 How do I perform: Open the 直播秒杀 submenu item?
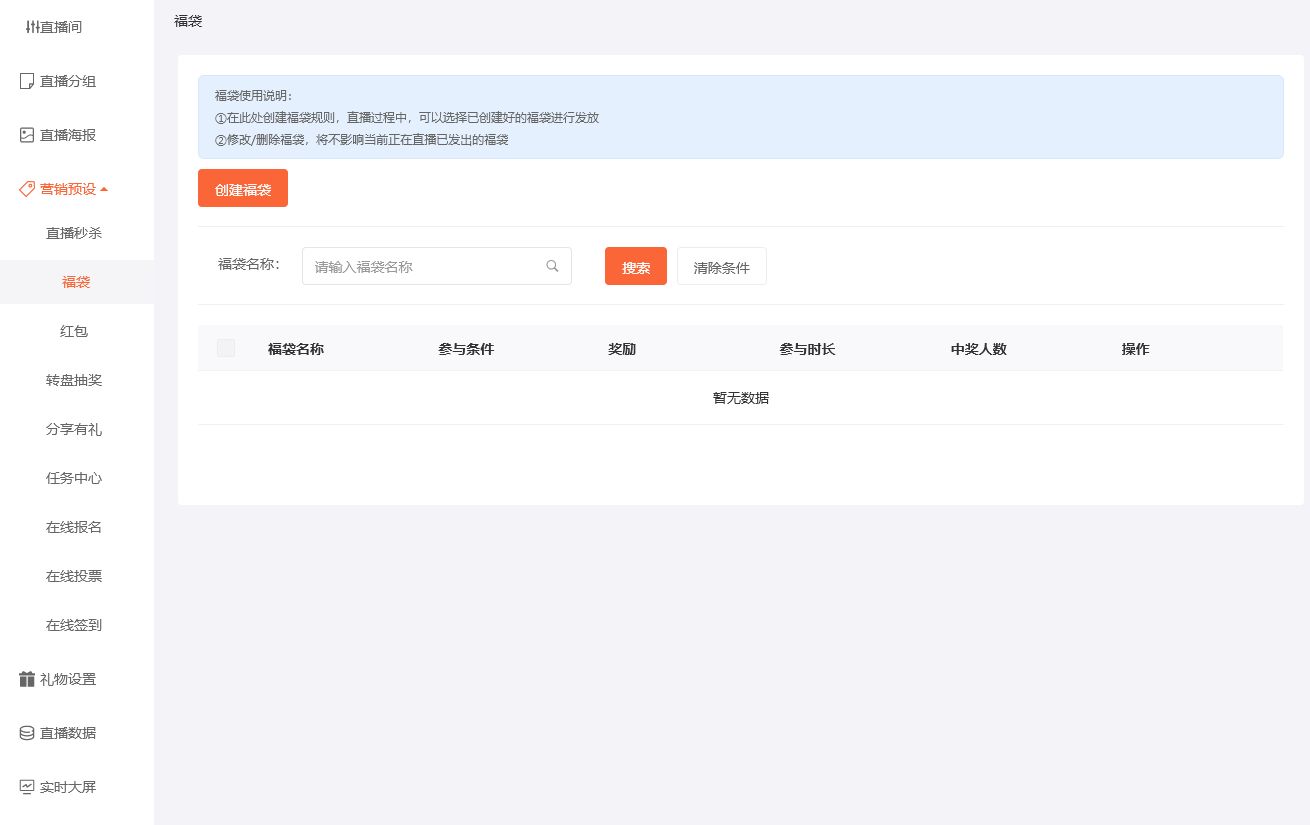(x=74, y=233)
